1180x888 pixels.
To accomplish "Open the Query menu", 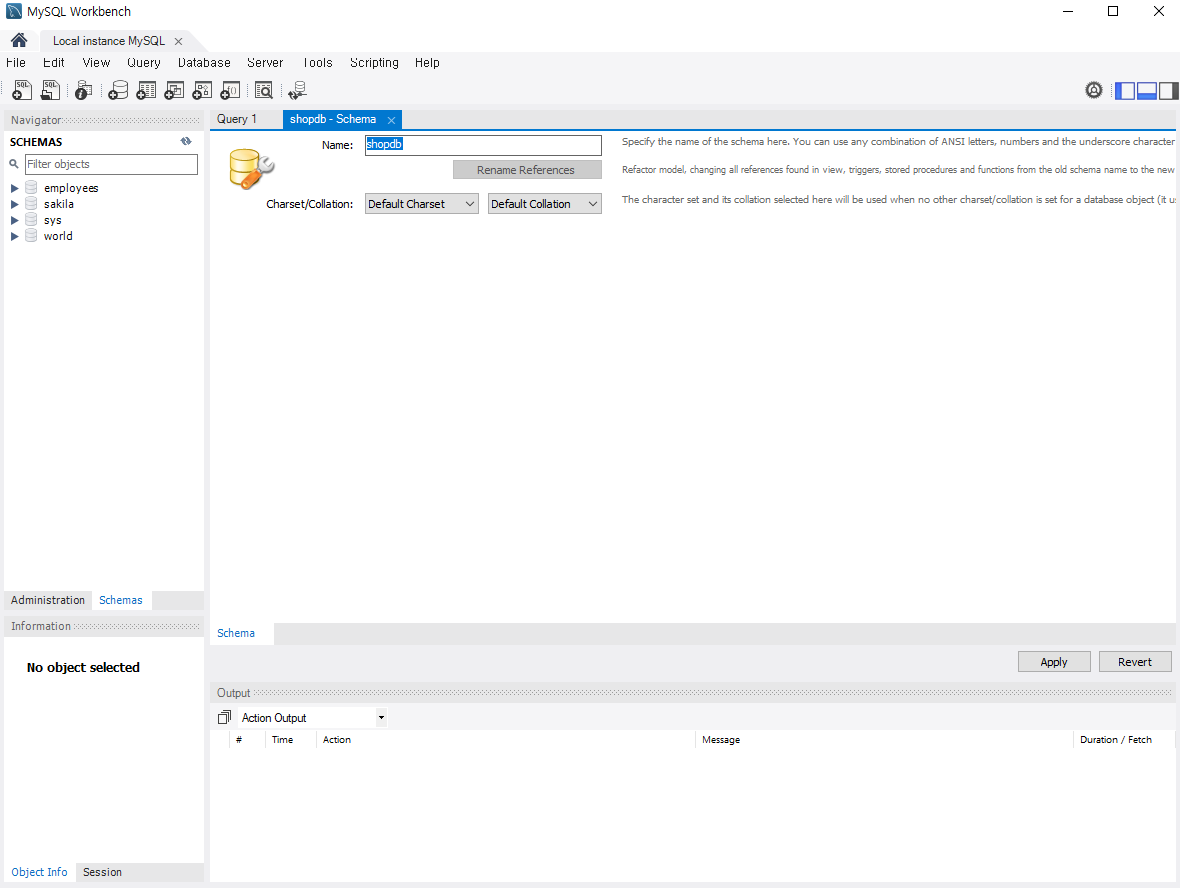I will (144, 62).
